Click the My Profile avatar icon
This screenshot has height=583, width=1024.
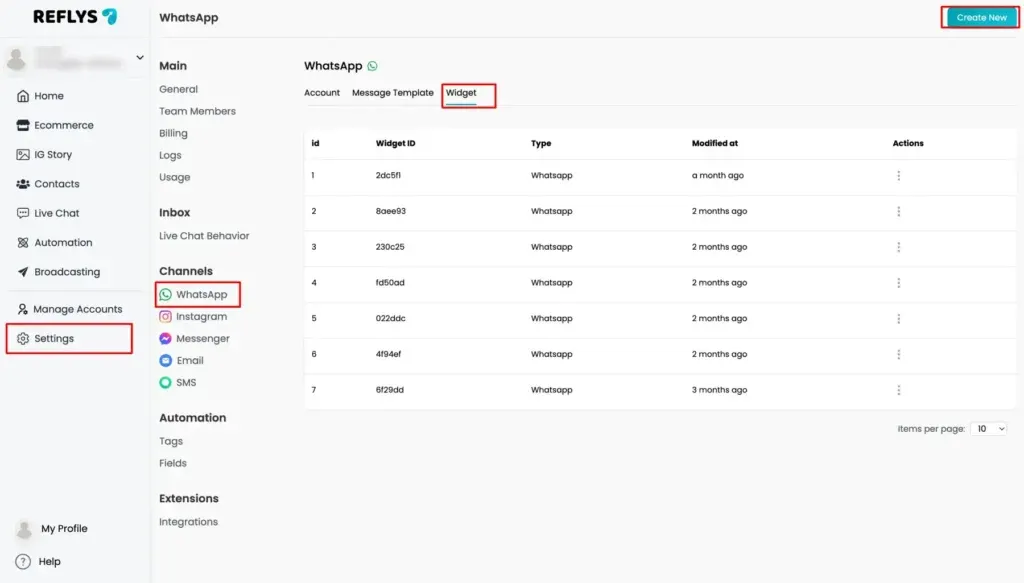pos(24,529)
